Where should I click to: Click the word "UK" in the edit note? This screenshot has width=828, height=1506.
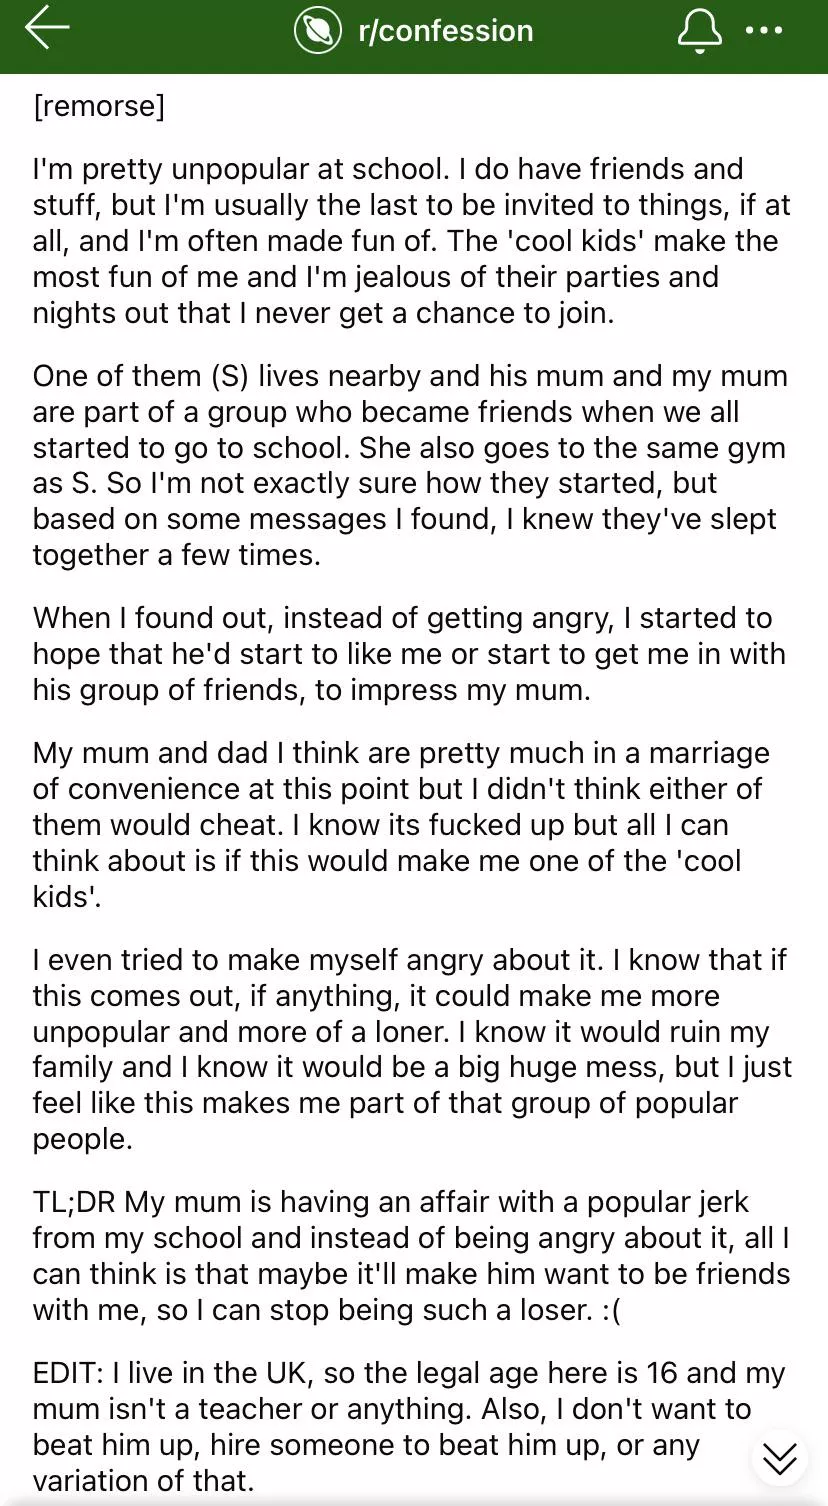click(x=284, y=1373)
